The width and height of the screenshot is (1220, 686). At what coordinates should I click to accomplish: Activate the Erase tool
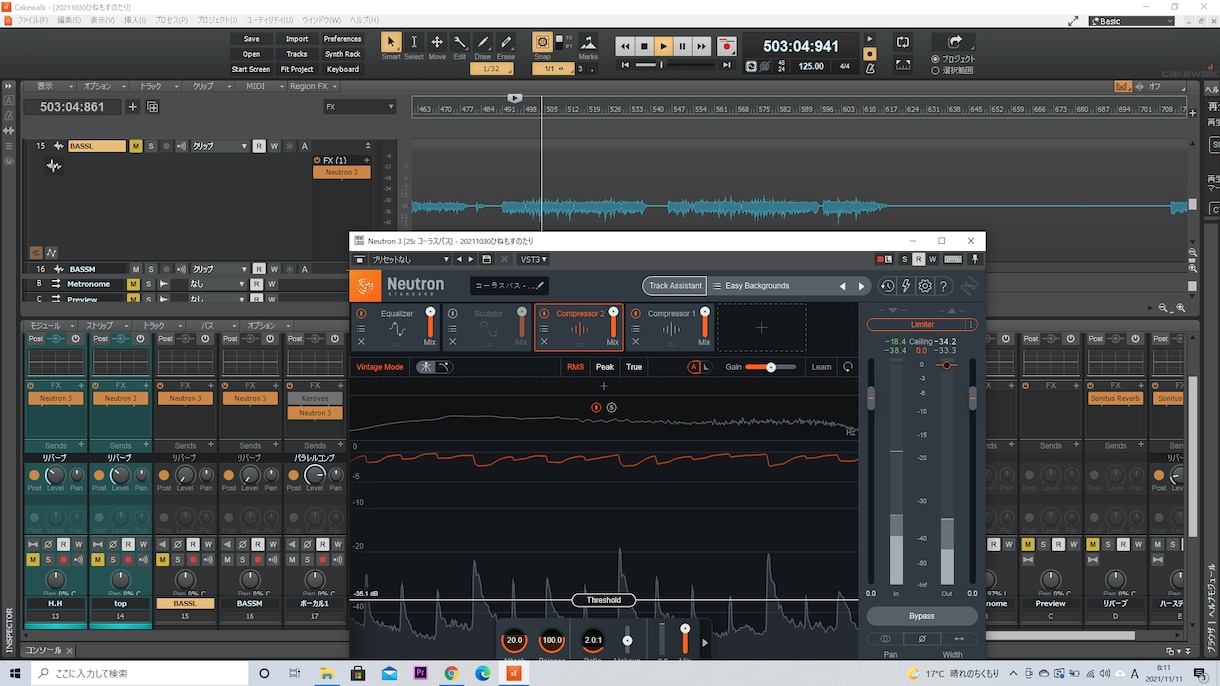[x=506, y=42]
